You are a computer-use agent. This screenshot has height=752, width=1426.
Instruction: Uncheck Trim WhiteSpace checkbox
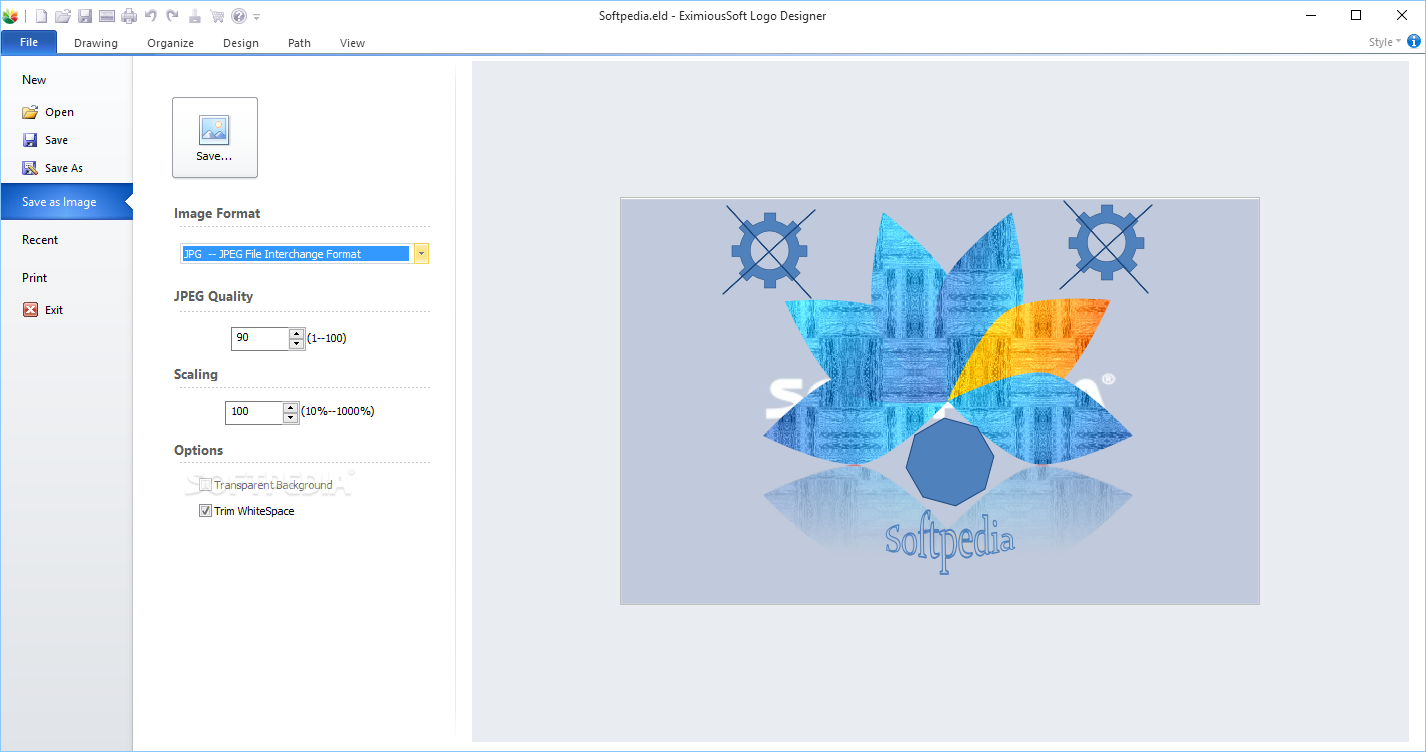click(205, 511)
